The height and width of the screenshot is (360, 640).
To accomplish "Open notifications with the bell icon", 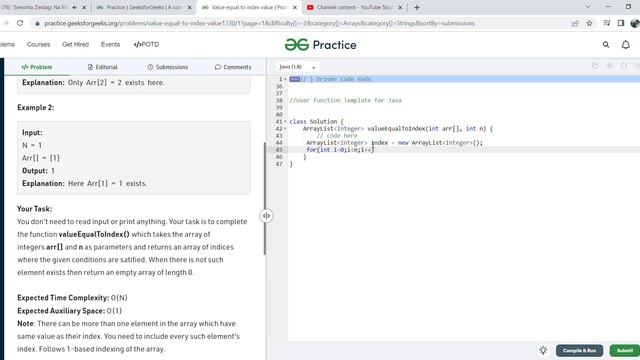I will pos(625,44).
